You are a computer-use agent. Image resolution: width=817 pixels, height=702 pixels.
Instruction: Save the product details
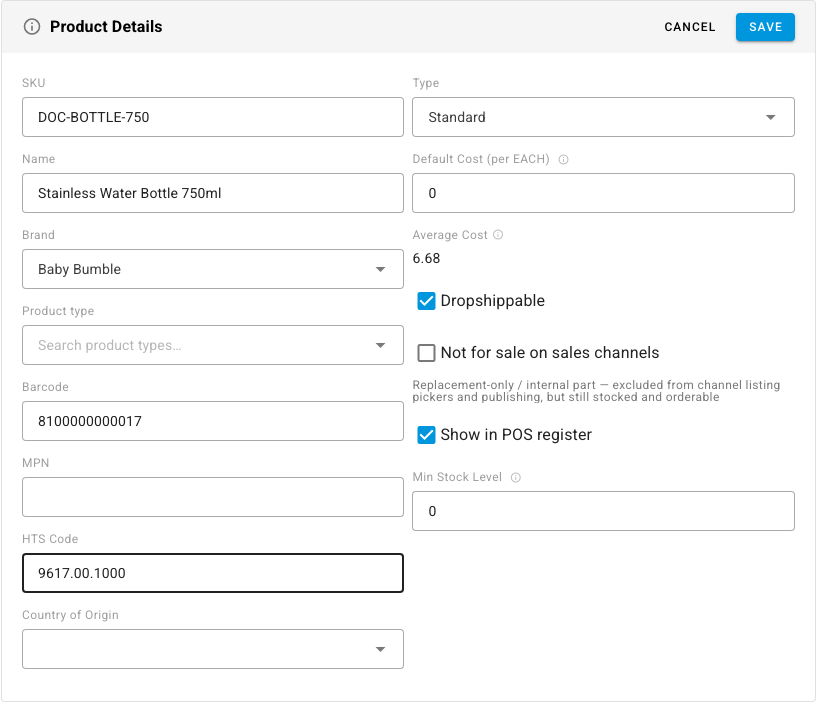[x=765, y=27]
